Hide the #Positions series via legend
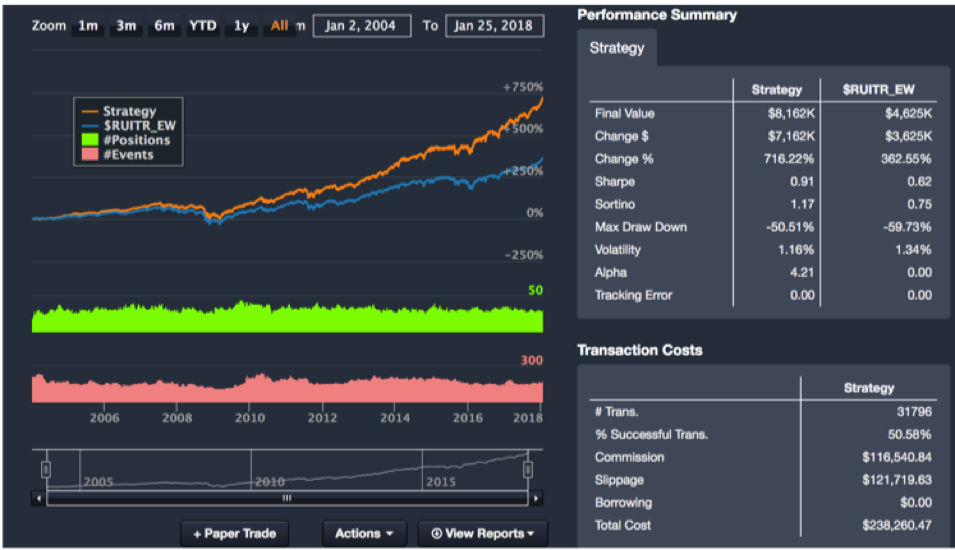 pos(135,140)
